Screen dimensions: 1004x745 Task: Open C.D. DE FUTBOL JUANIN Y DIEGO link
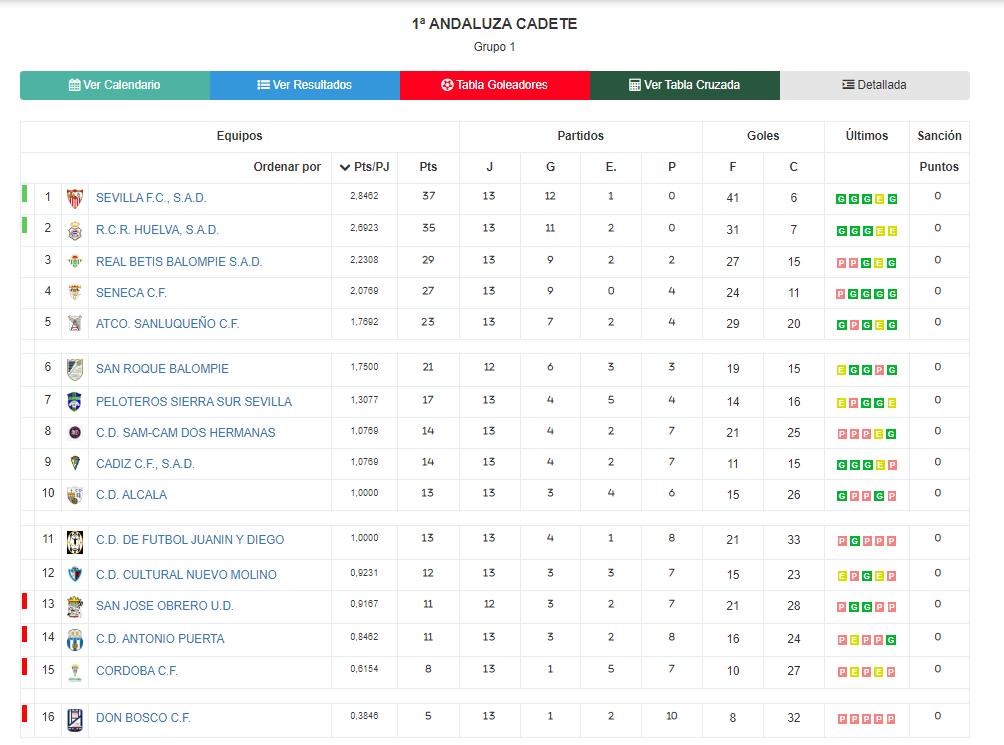[190, 540]
